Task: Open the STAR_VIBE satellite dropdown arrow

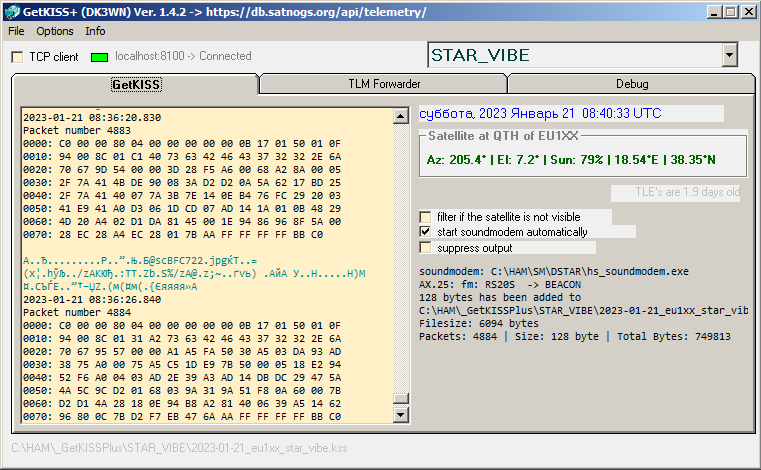Action: tap(729, 55)
